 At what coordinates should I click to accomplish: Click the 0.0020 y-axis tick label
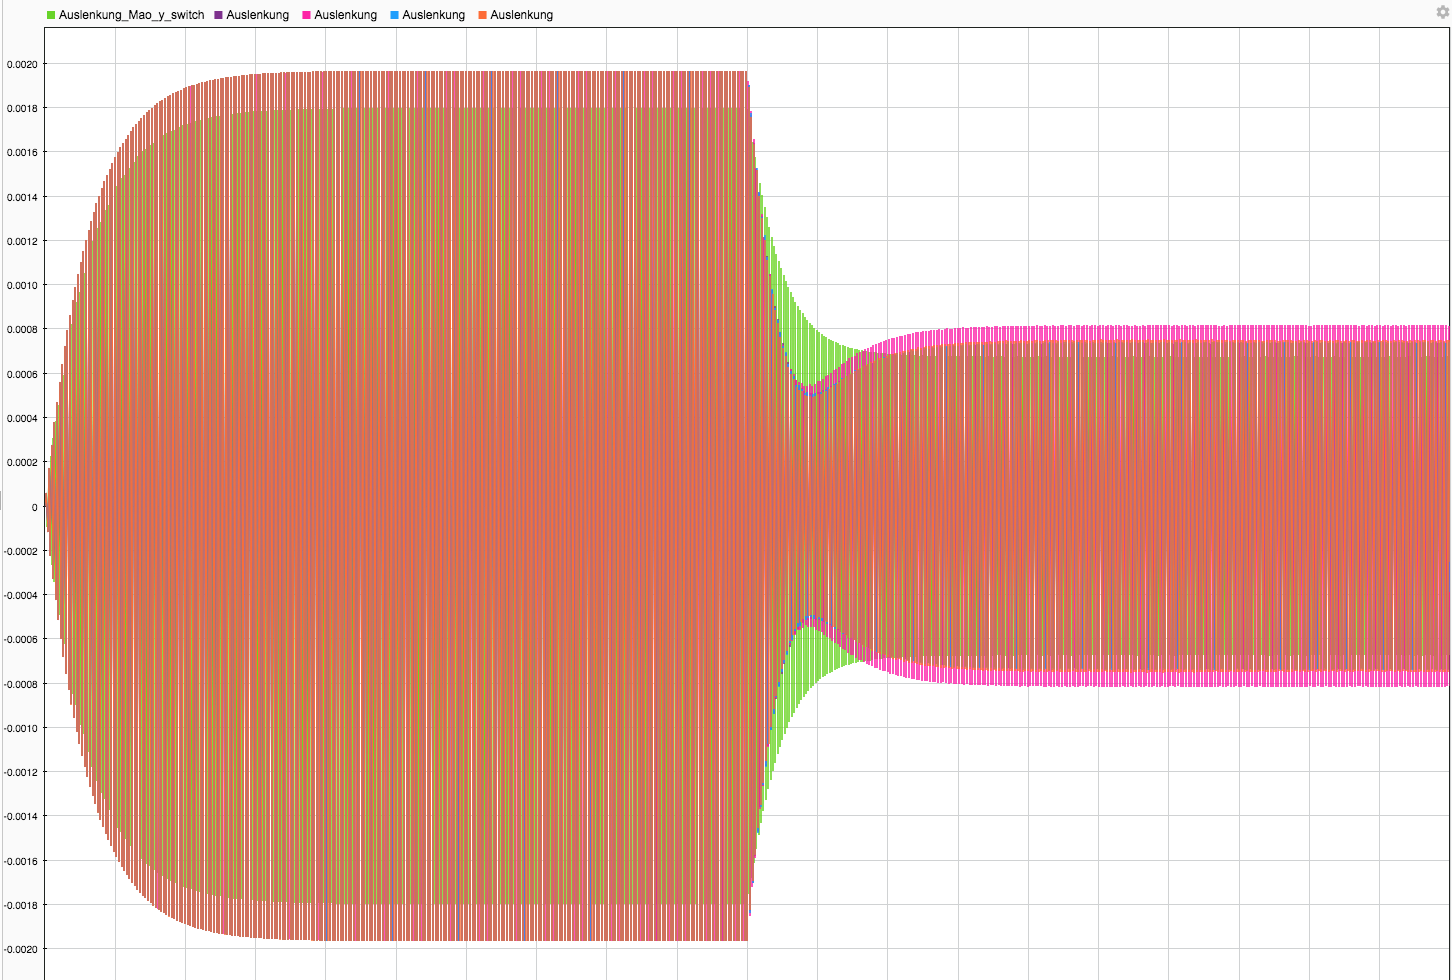(x=22, y=64)
